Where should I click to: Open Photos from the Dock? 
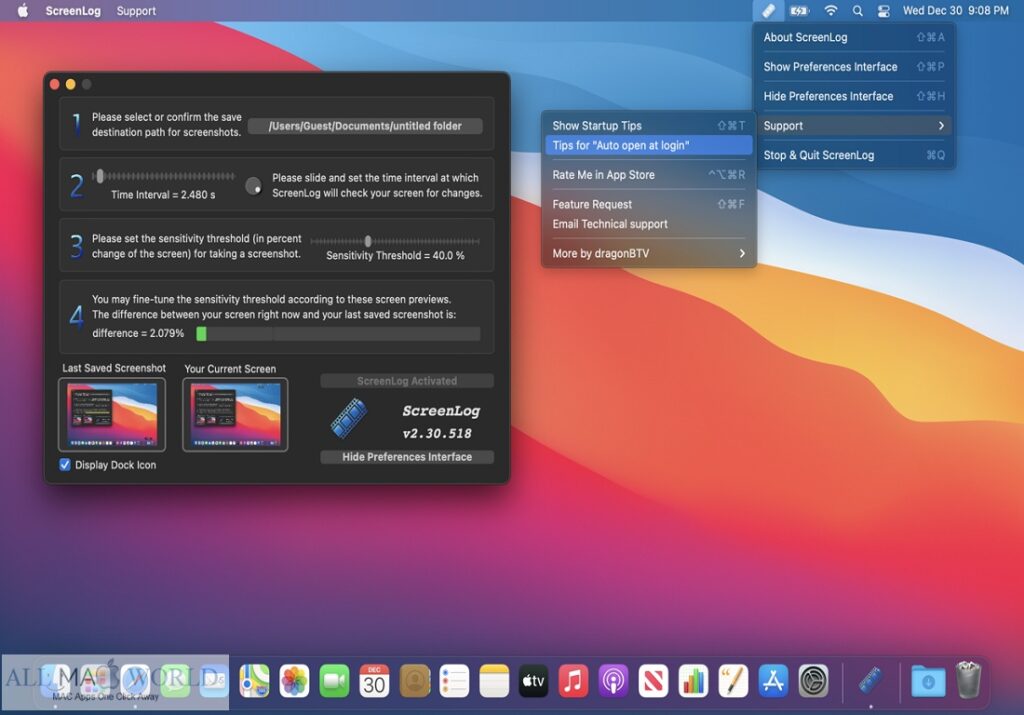tap(294, 681)
